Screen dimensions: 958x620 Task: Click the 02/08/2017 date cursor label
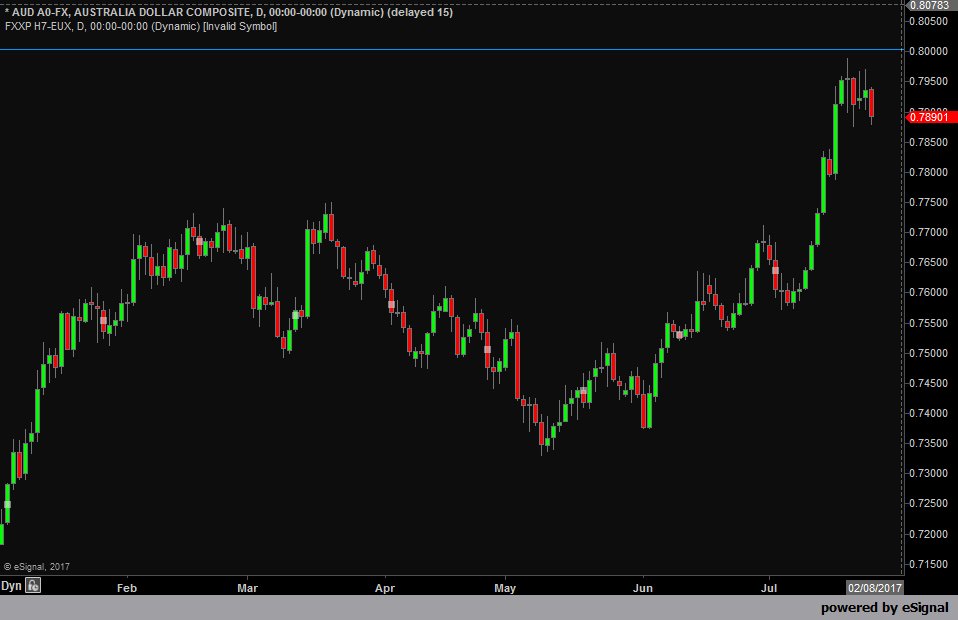[x=874, y=588]
